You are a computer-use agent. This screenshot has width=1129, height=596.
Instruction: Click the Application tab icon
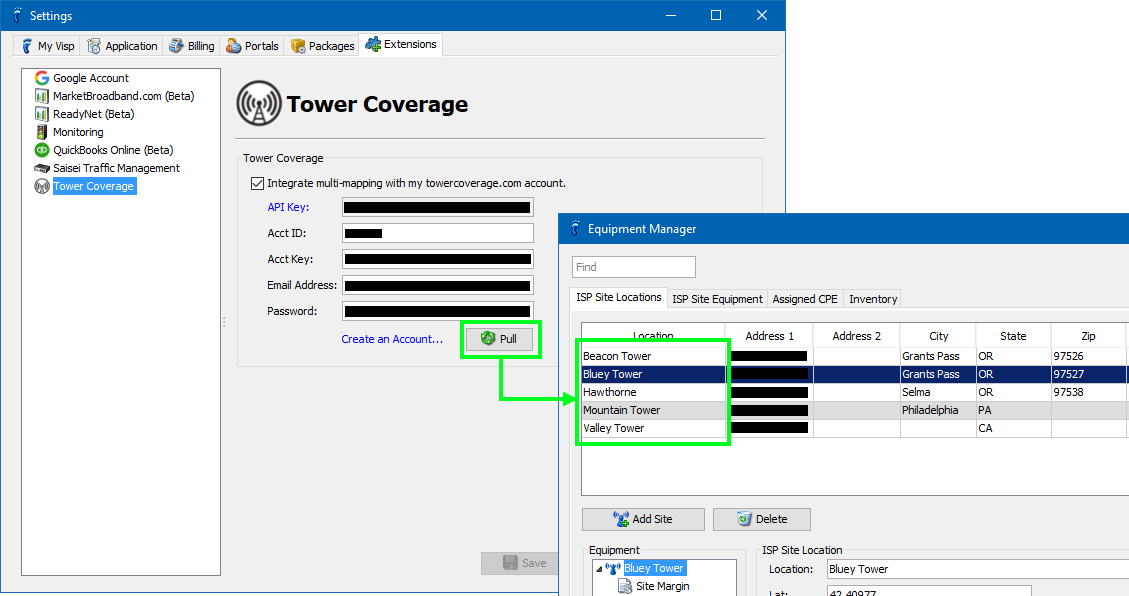94,46
